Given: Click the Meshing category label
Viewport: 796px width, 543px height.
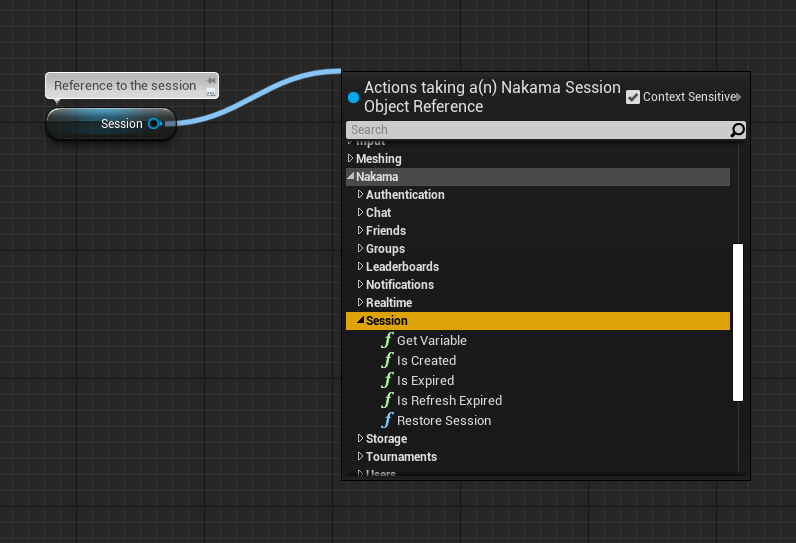Looking at the screenshot, I should pos(379,159).
